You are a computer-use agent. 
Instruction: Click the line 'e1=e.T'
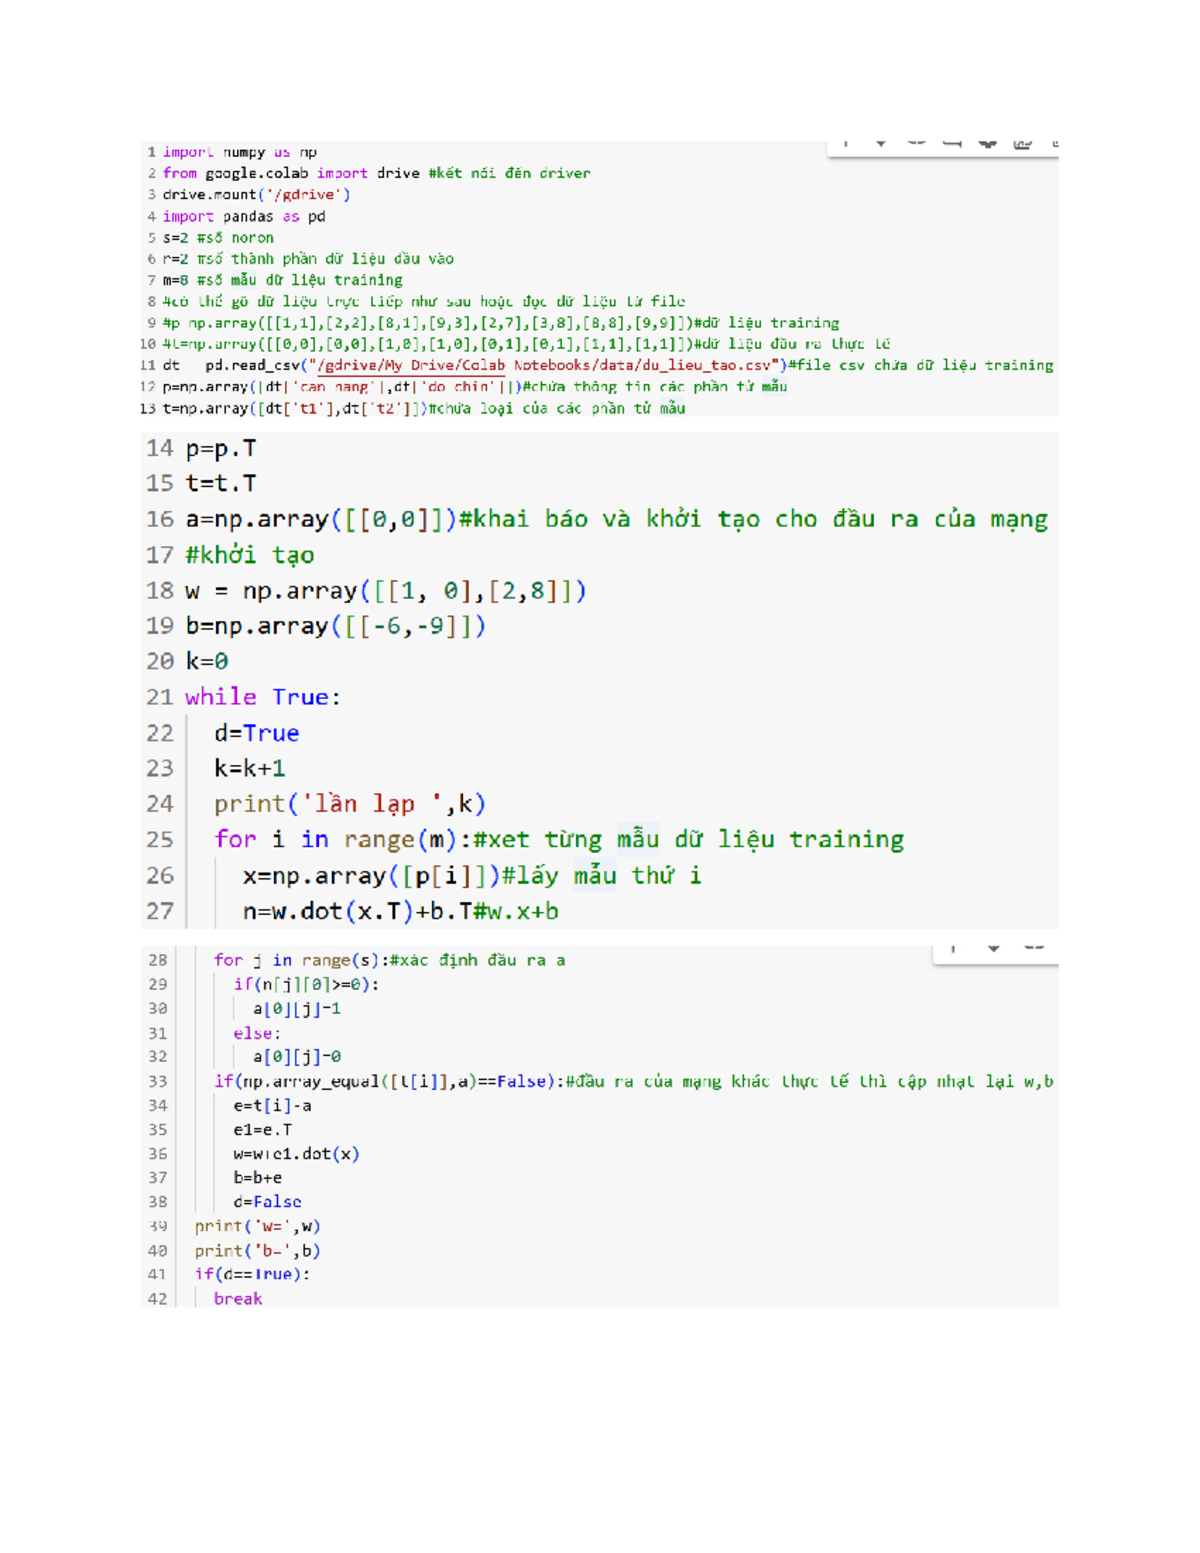(x=263, y=1129)
